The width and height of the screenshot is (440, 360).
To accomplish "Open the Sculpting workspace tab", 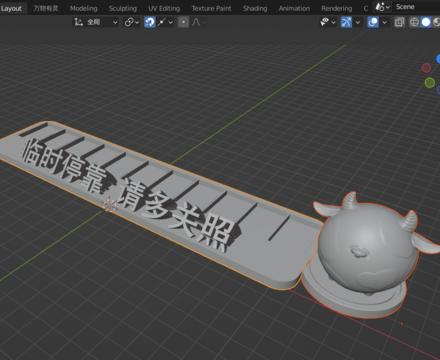I will [123, 8].
